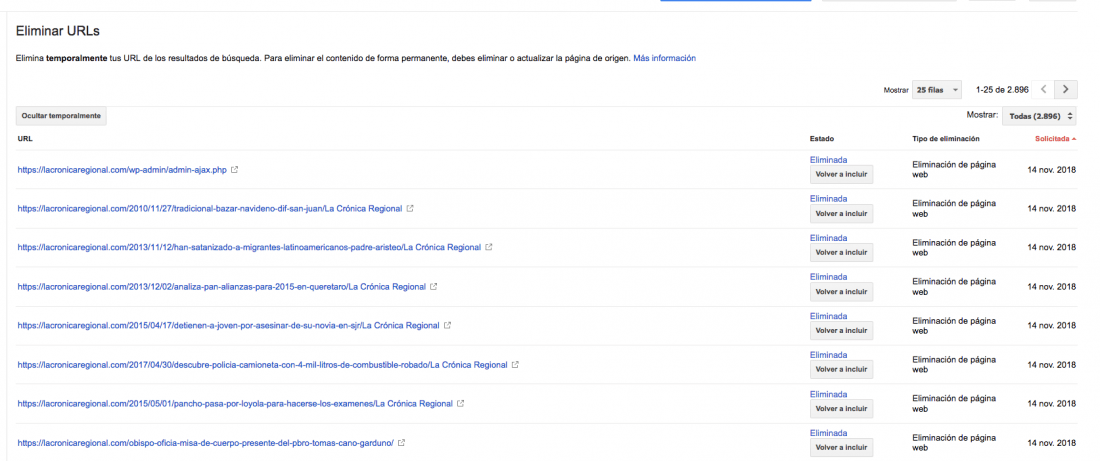Click Eliminada status for obispo-oficia-misa row
The image size is (1100, 461).
click(x=829, y=433)
